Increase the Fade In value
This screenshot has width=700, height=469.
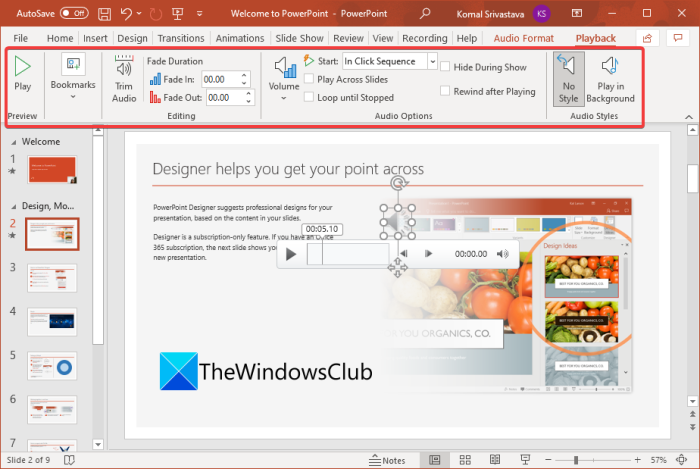tap(244, 75)
